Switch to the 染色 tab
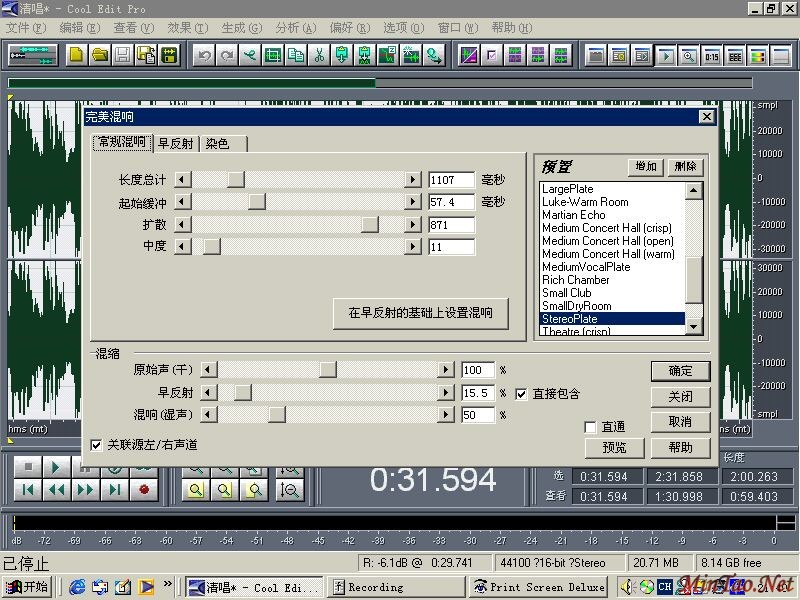This screenshot has height=600, width=800. (x=217, y=143)
